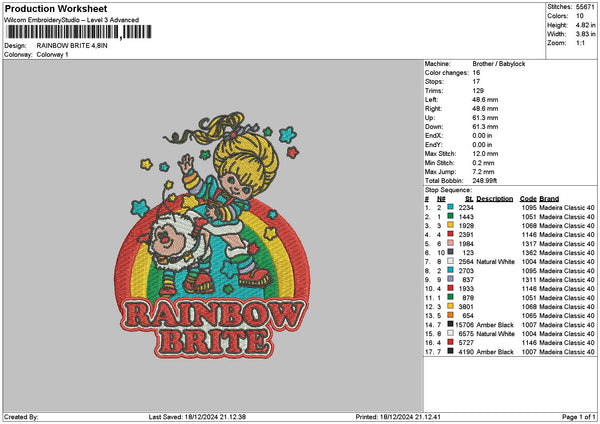Click the 'Created By:' footer label

(x=21, y=417)
